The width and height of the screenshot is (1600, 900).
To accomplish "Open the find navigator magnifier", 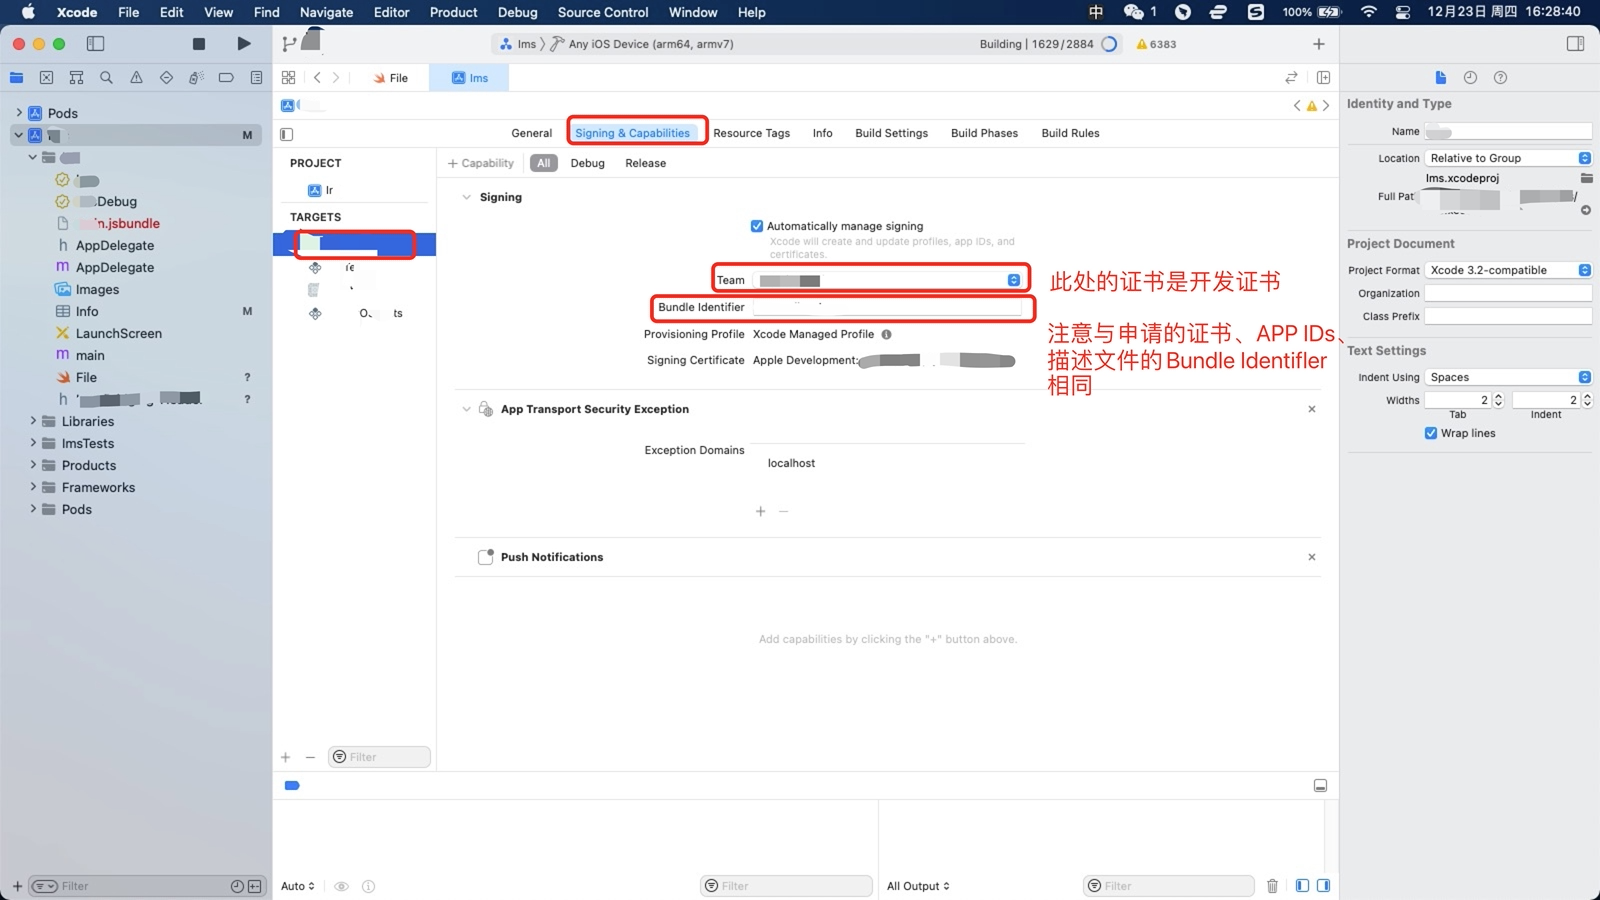I will pyautogui.click(x=106, y=77).
